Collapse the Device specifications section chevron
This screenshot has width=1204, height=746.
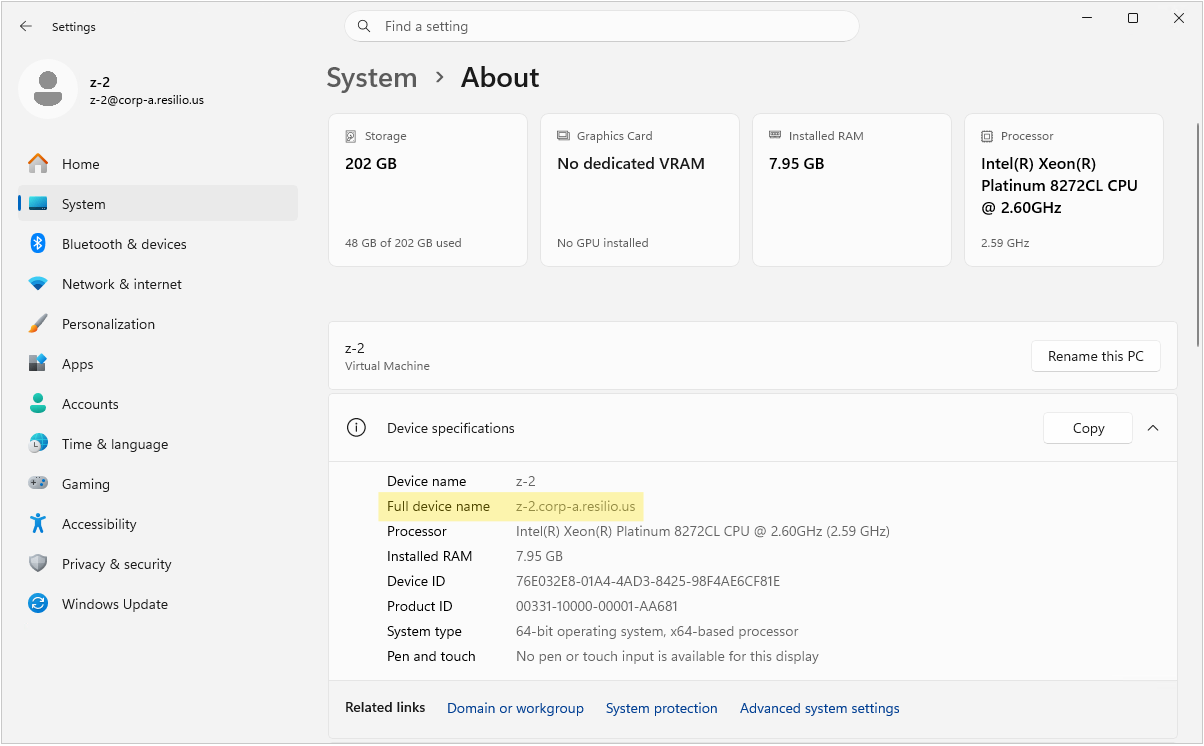(x=1153, y=428)
